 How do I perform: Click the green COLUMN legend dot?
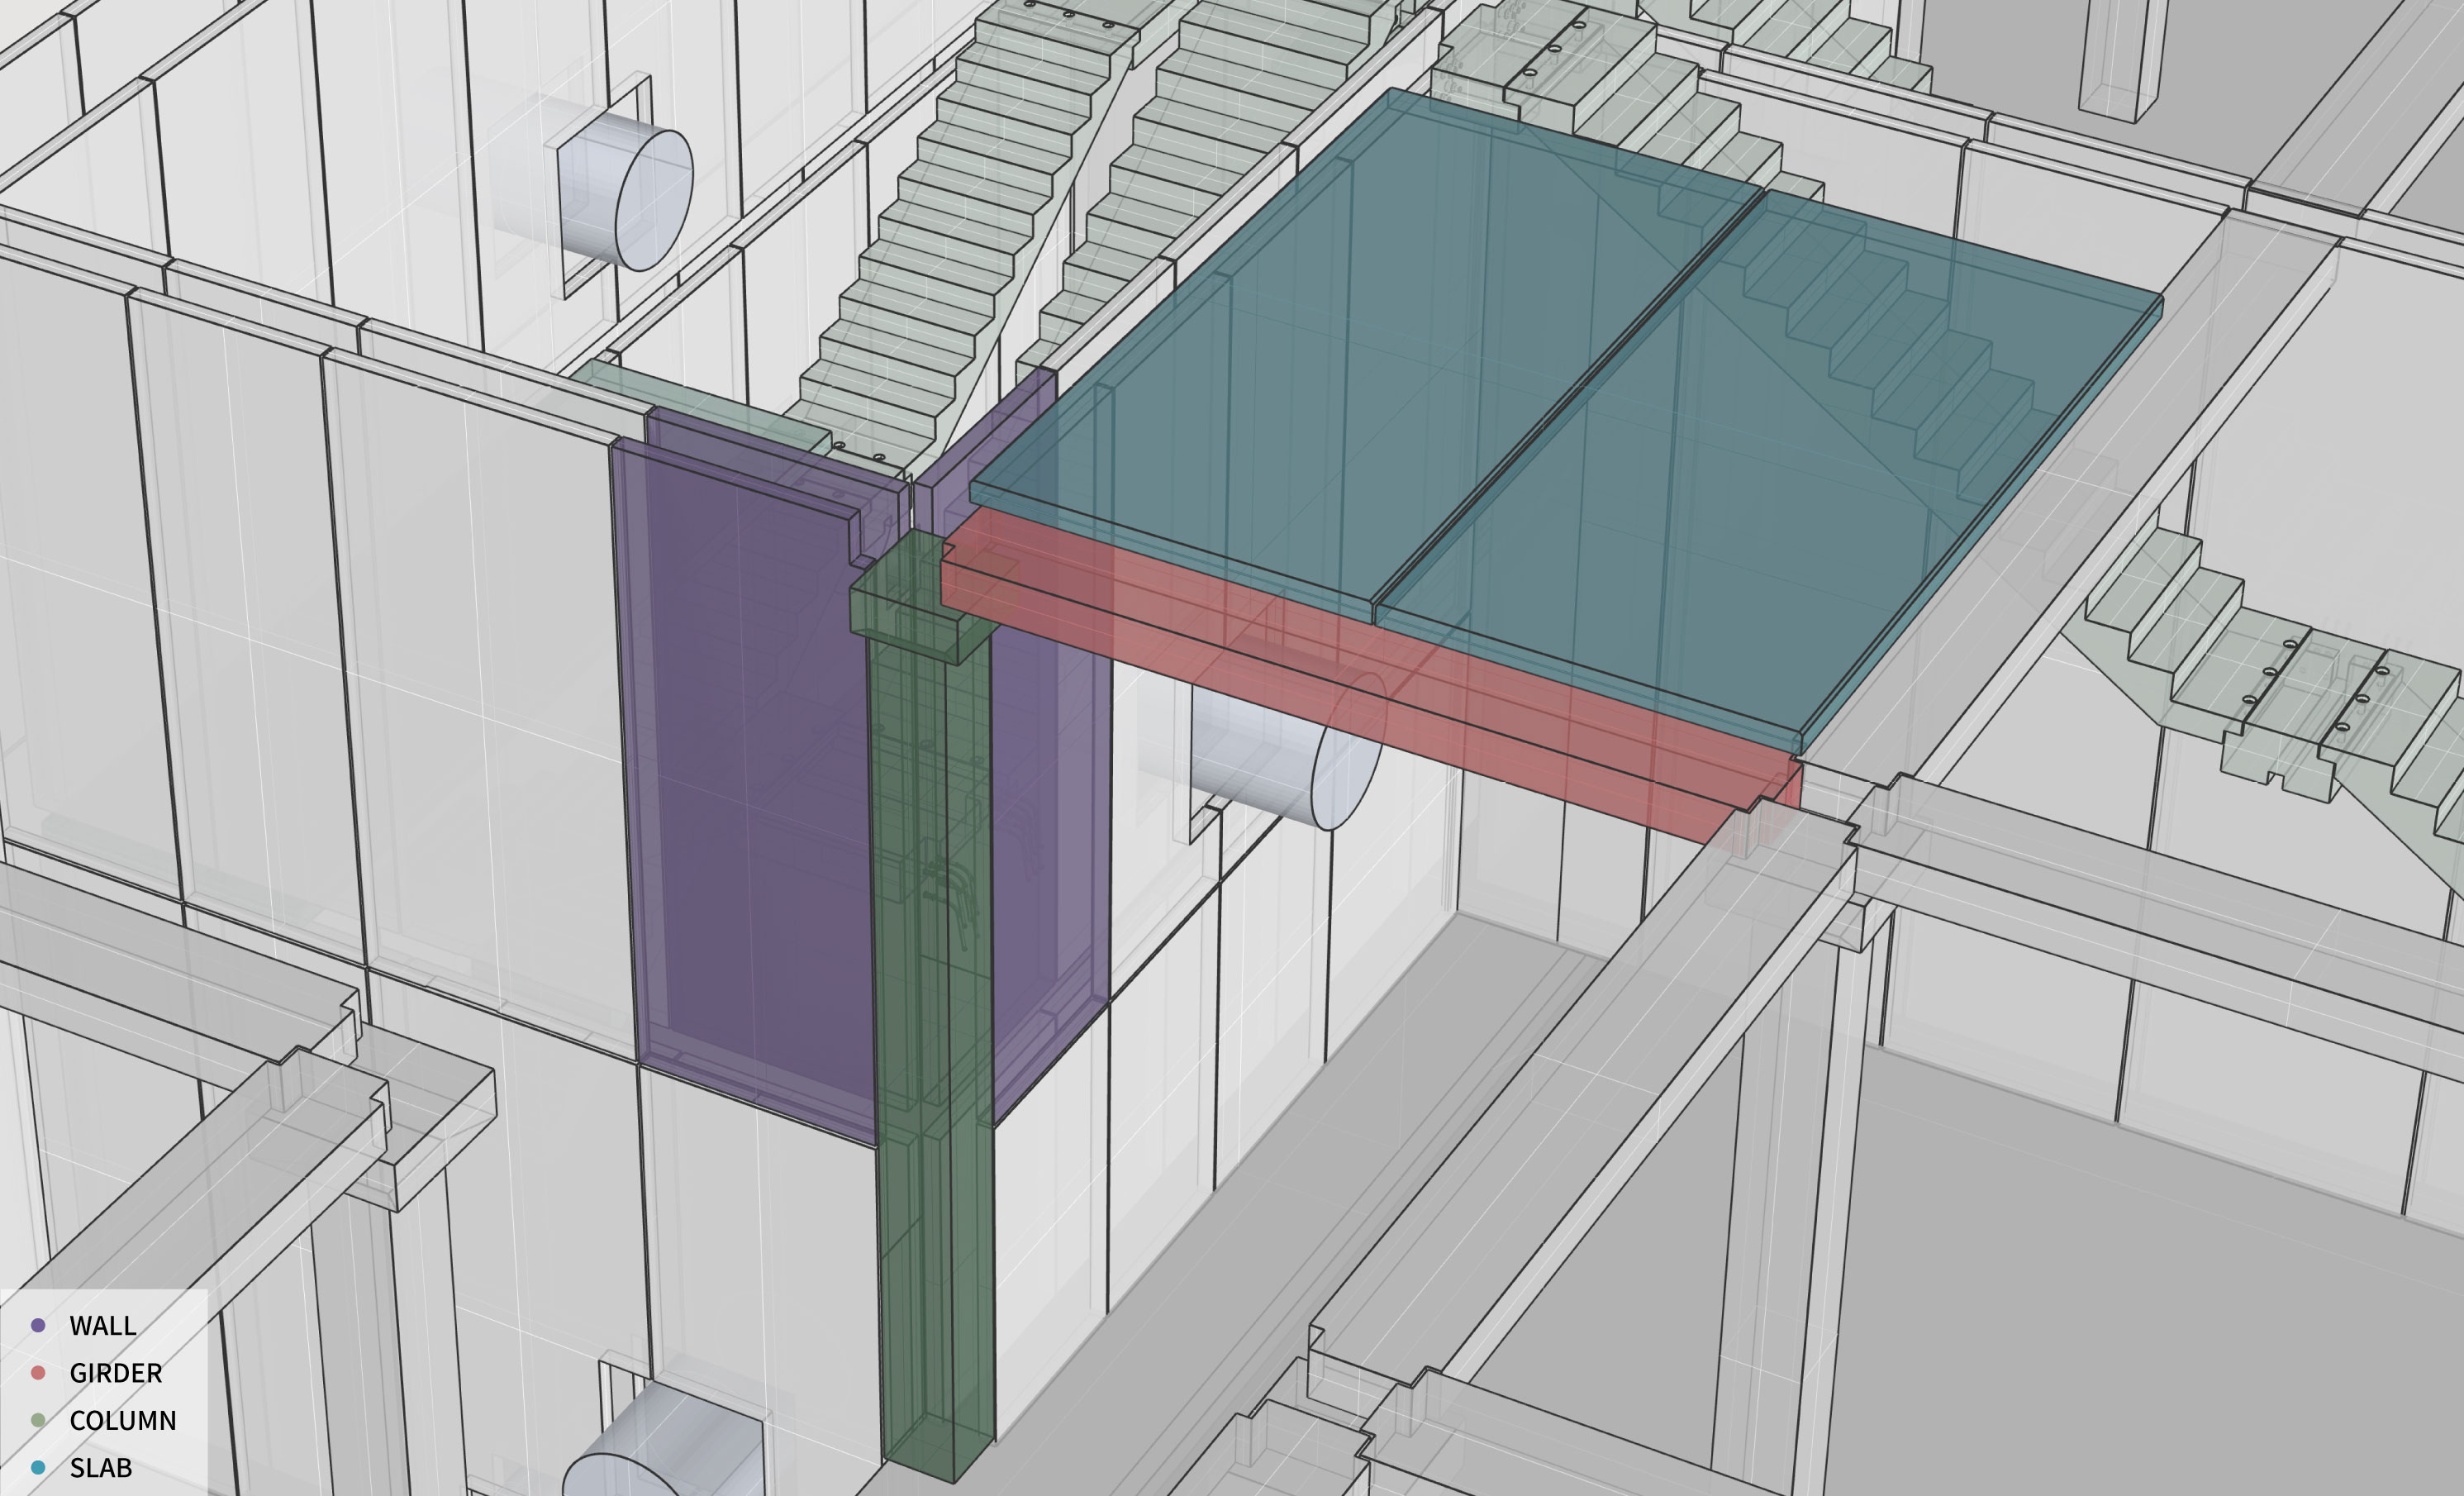(38, 1420)
